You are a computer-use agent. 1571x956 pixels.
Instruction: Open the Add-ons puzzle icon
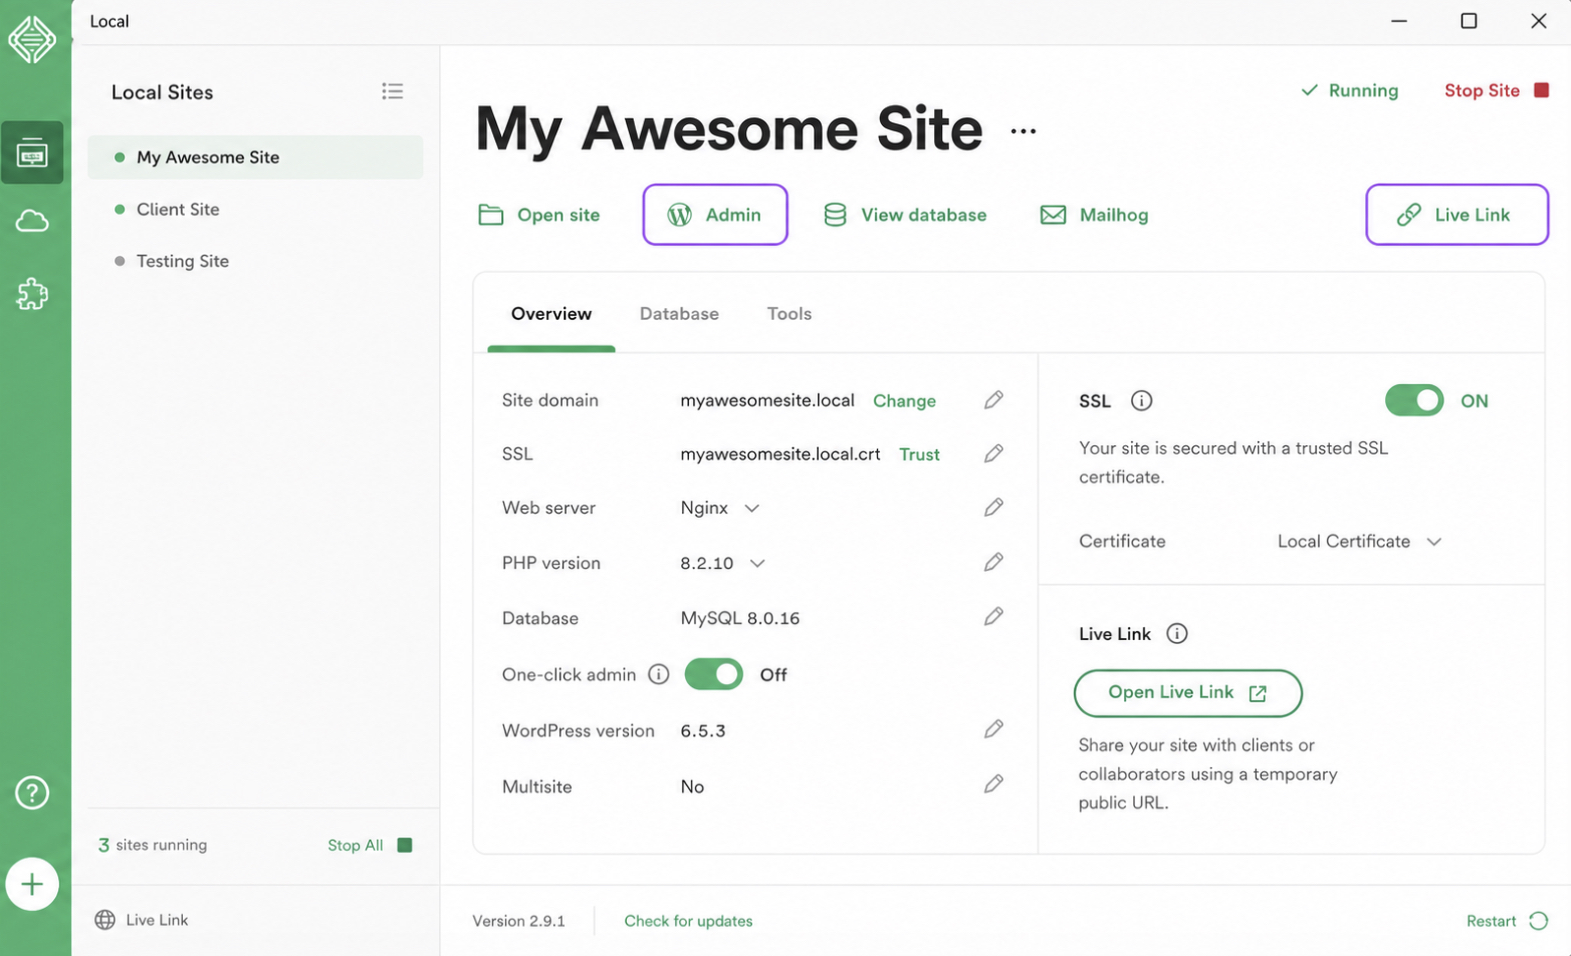point(32,294)
